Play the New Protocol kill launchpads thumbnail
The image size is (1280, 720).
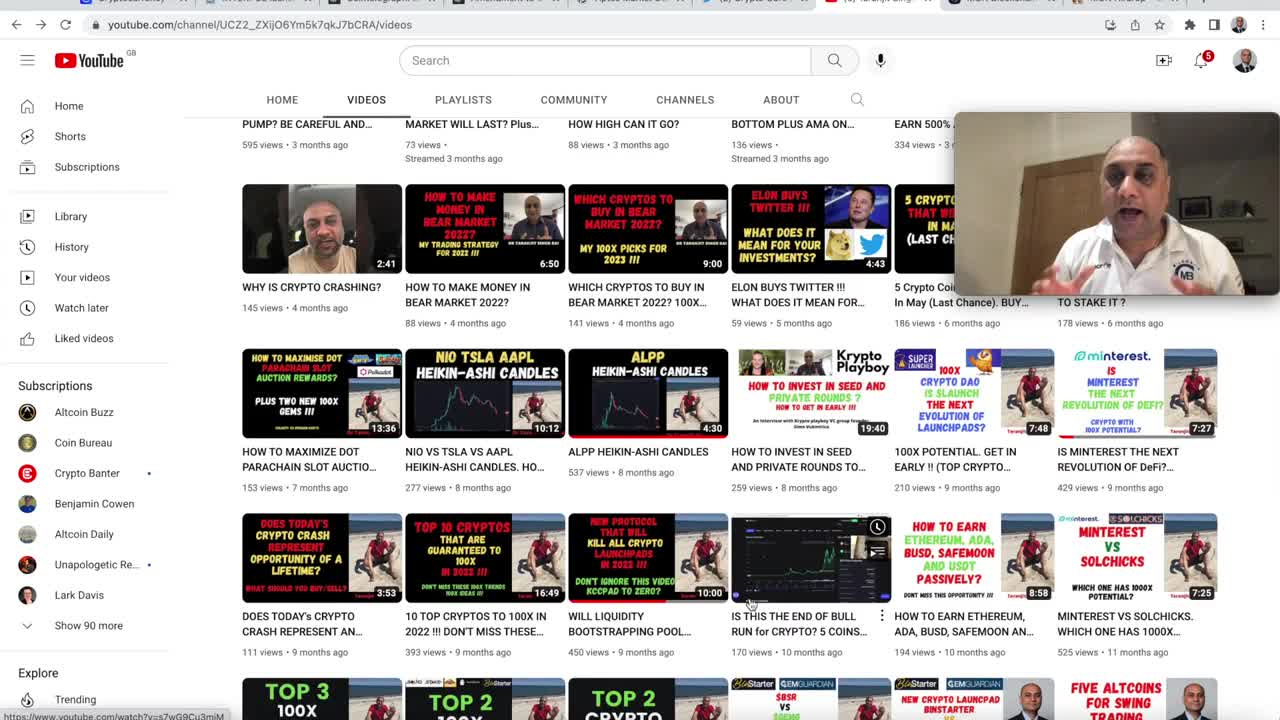[x=648, y=558]
